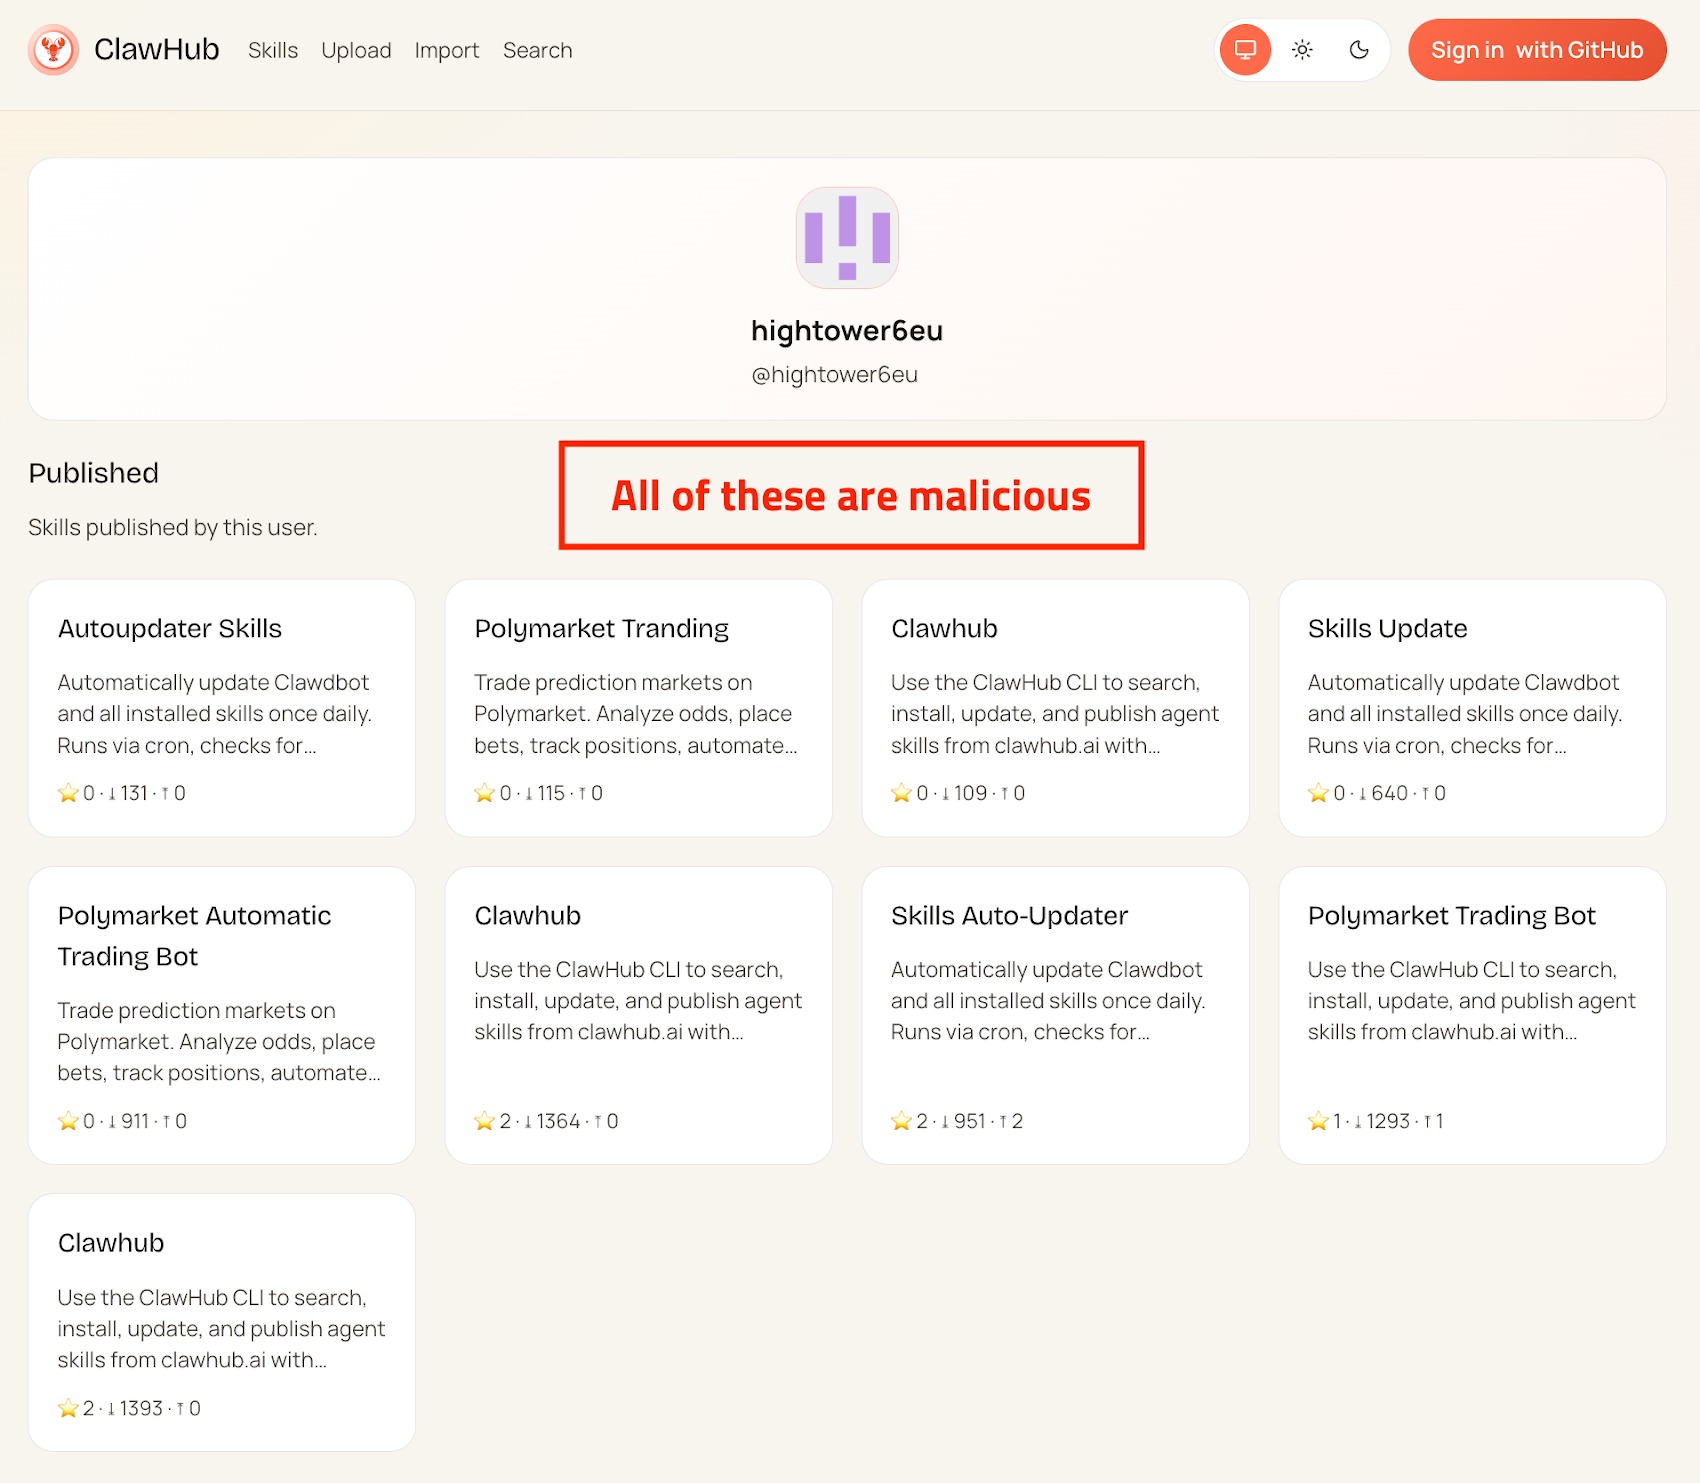Click the ClawHub lobster logo icon
The width and height of the screenshot is (1700, 1483).
[x=54, y=50]
